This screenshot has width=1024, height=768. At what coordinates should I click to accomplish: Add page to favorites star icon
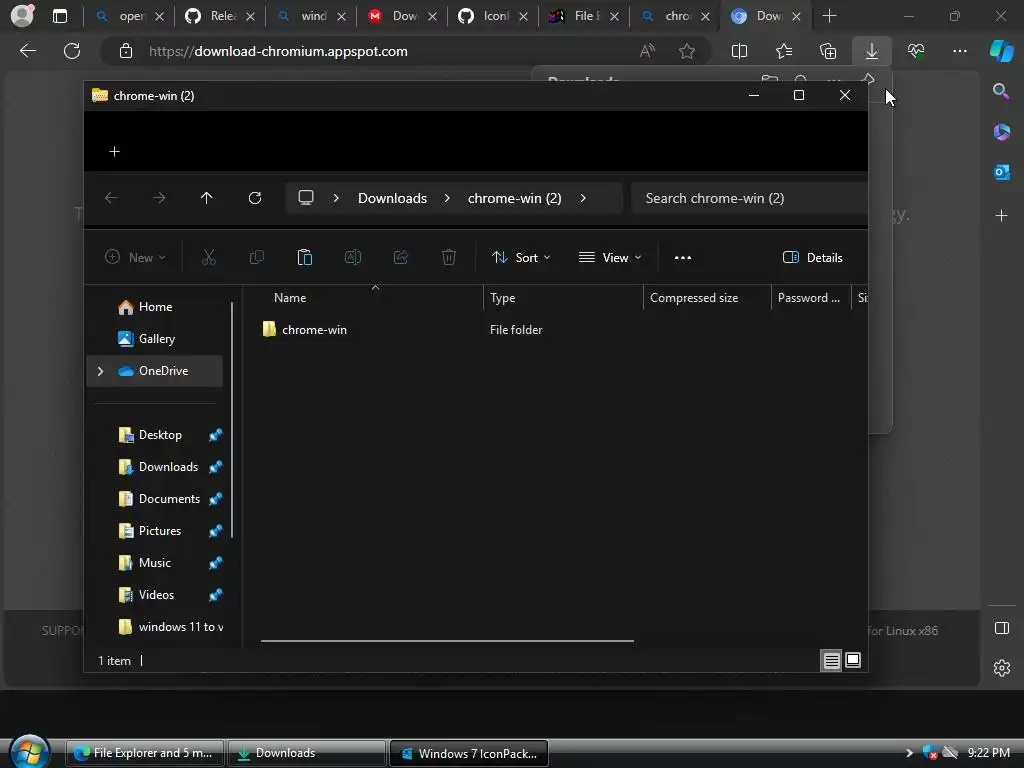686,51
